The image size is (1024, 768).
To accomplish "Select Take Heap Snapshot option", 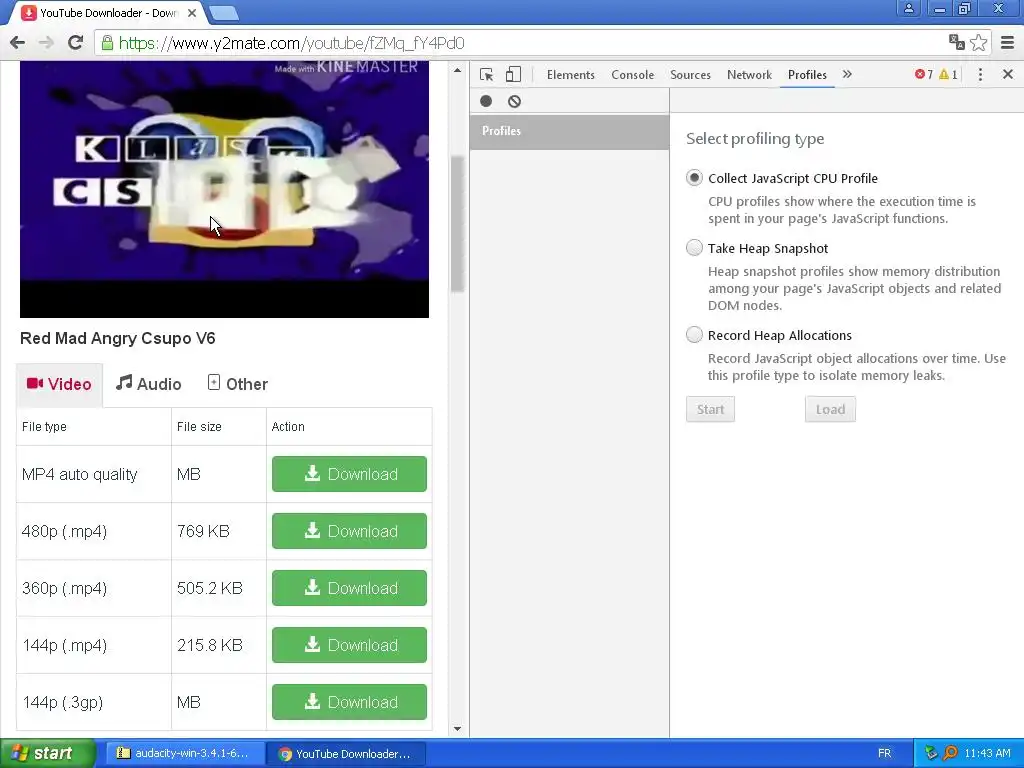I will pyautogui.click(x=694, y=248).
